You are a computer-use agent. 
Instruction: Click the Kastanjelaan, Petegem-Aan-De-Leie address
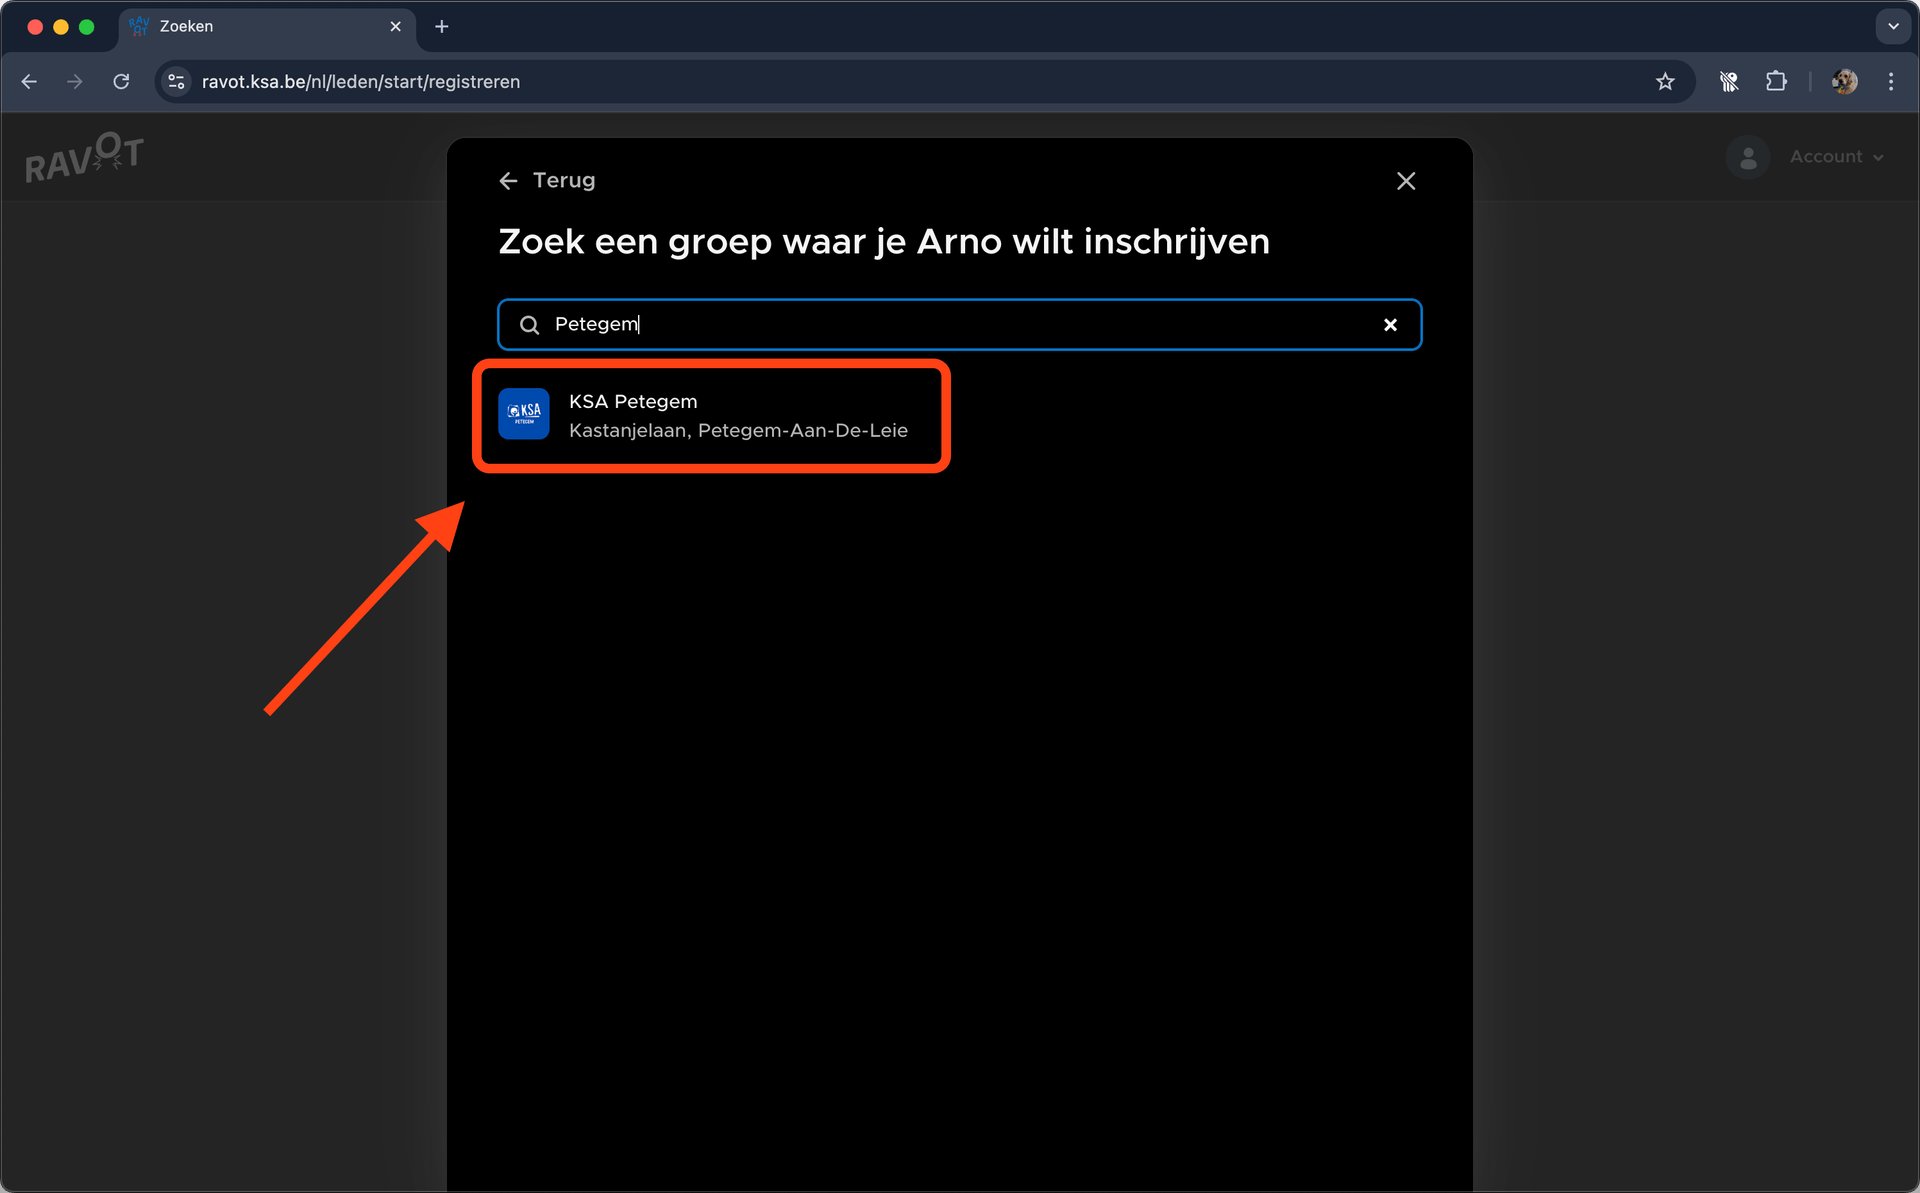(x=738, y=431)
